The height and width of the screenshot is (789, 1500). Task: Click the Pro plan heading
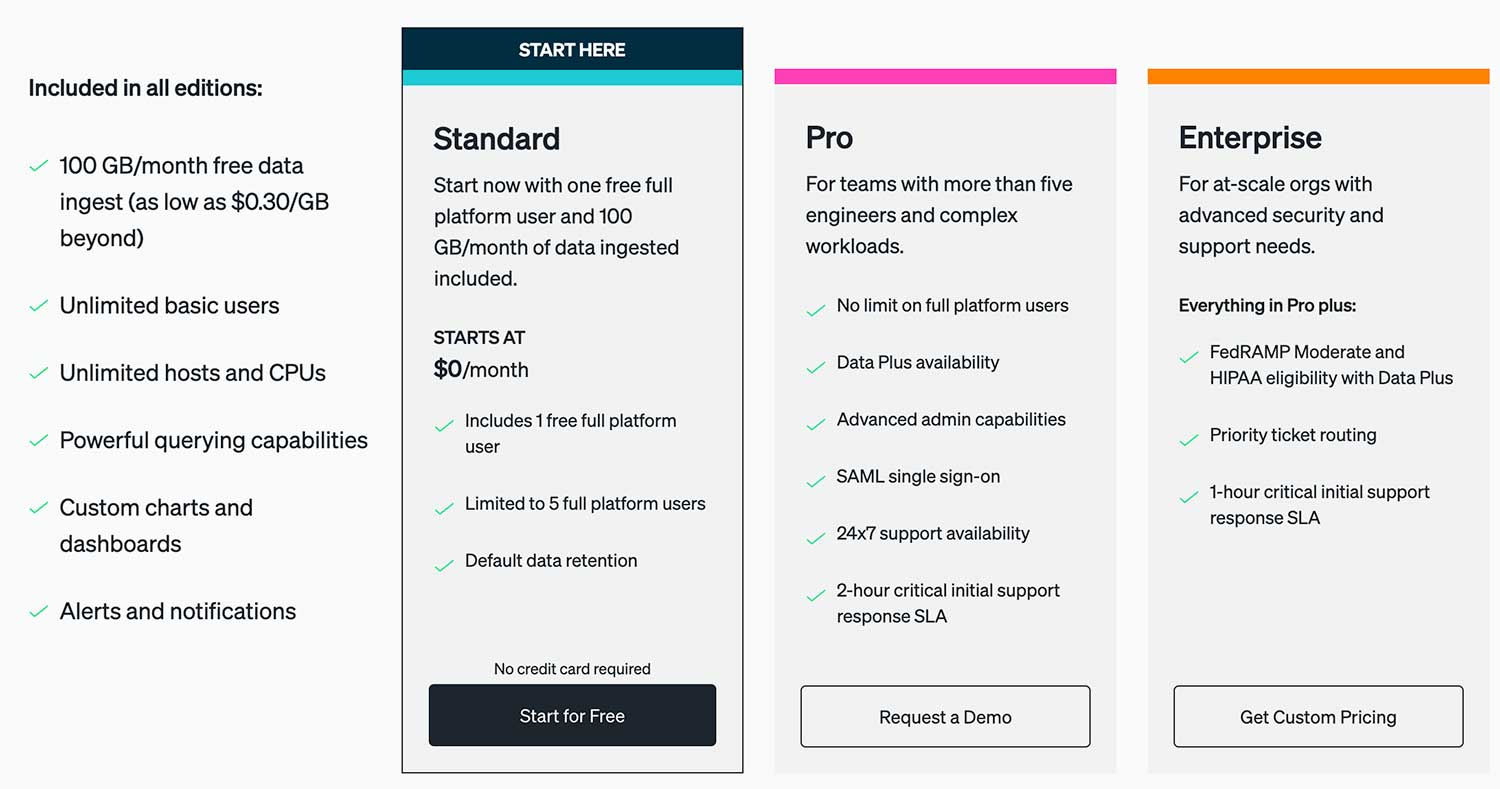[829, 137]
